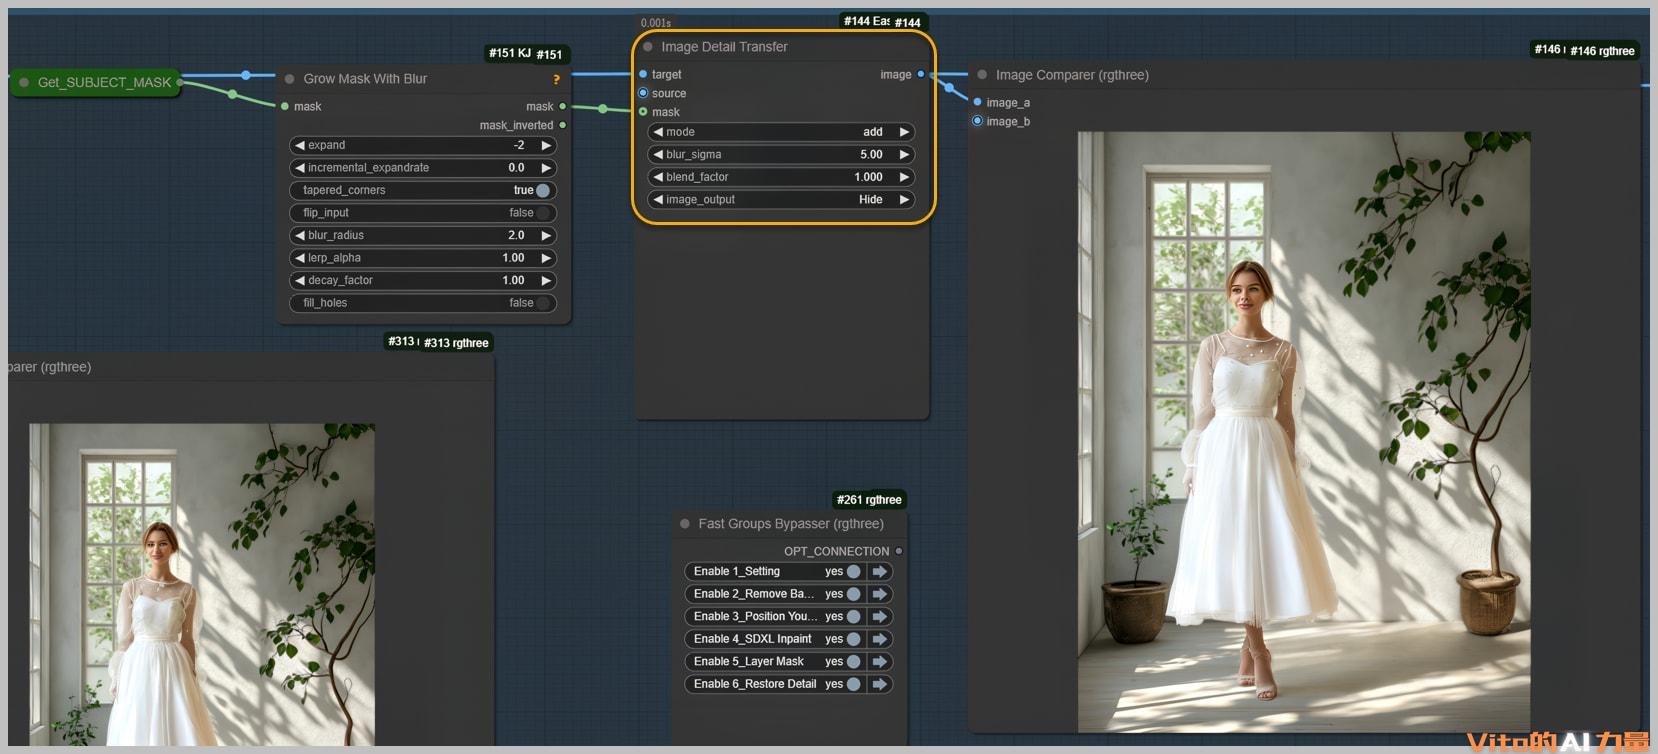Disable Enable 6_Restore Detail
The height and width of the screenshot is (754, 1658).
854,684
